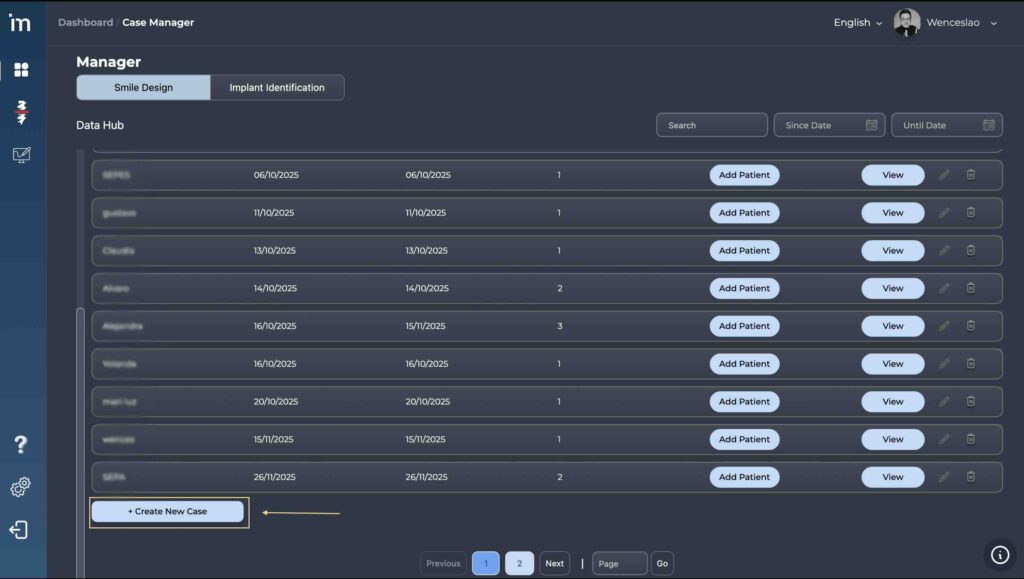Image resolution: width=1024 pixels, height=579 pixels.
Task: Open the dashboard grid icon in sidebar
Action: click(21, 69)
